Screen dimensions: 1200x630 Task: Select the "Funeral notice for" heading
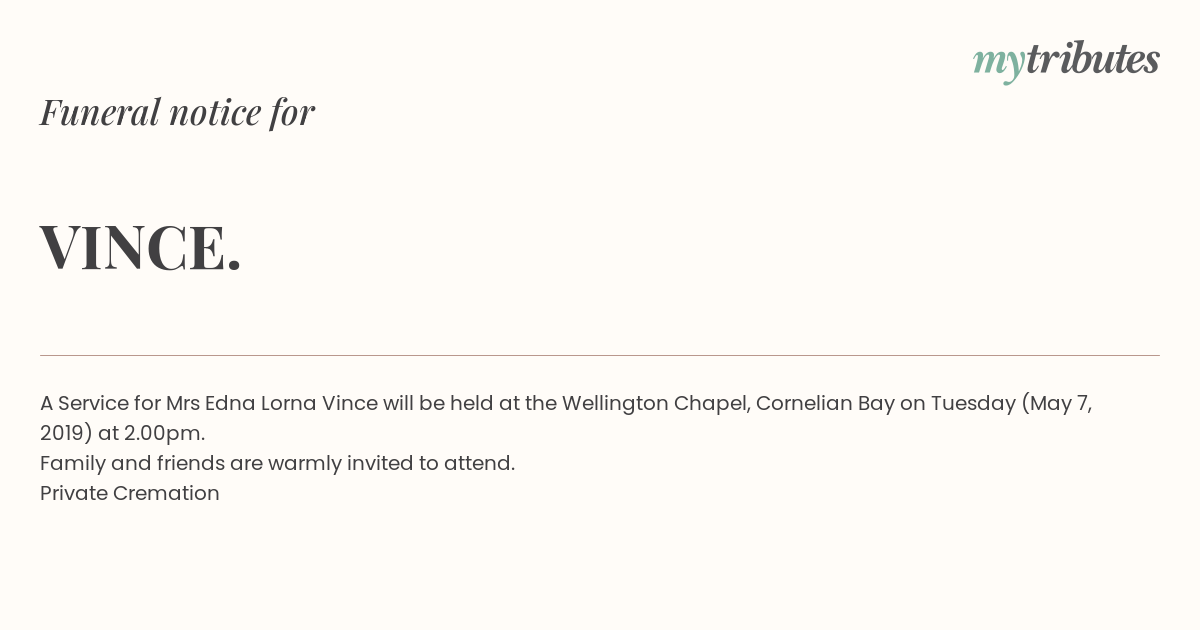(177, 112)
